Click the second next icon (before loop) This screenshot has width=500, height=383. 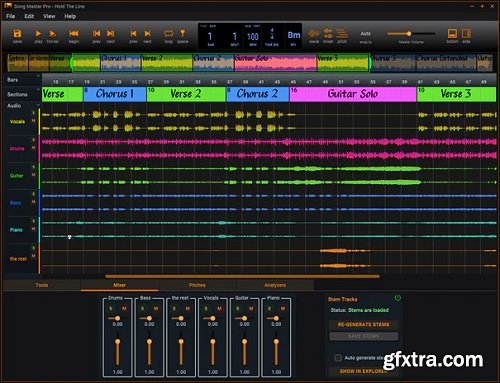[x=147, y=34]
